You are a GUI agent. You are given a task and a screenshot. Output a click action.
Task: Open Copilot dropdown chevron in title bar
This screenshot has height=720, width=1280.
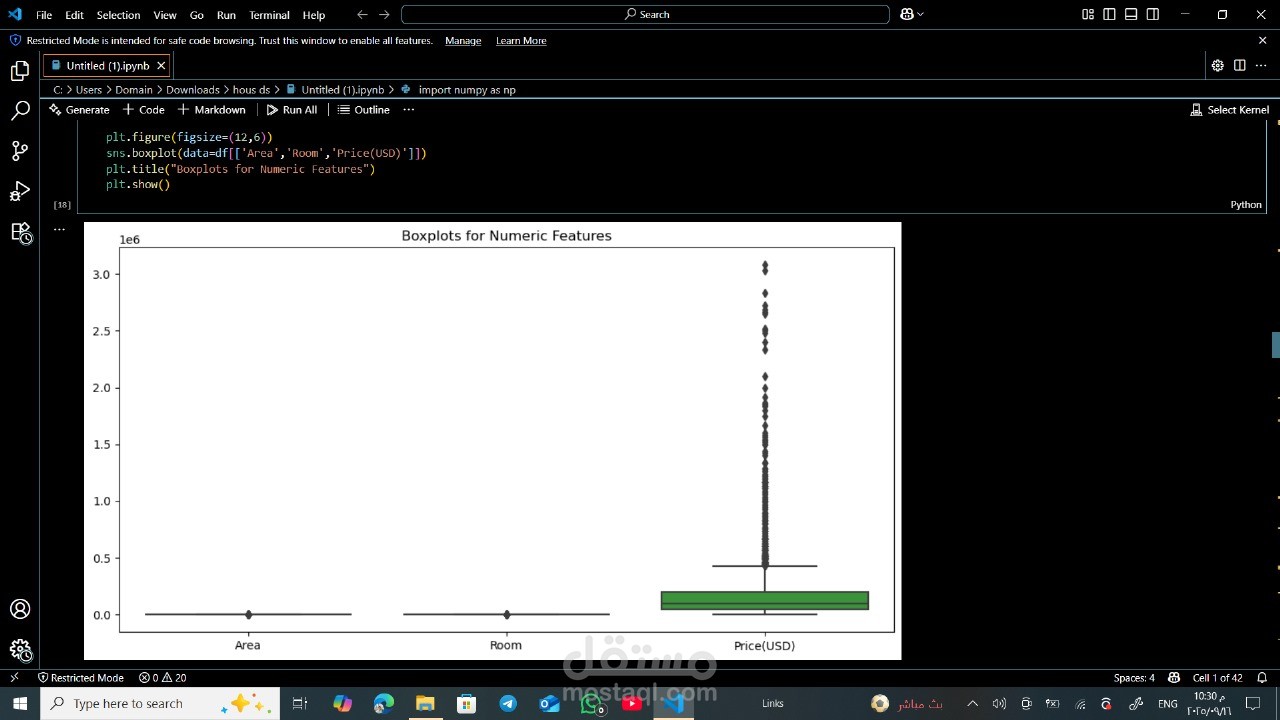coord(920,14)
